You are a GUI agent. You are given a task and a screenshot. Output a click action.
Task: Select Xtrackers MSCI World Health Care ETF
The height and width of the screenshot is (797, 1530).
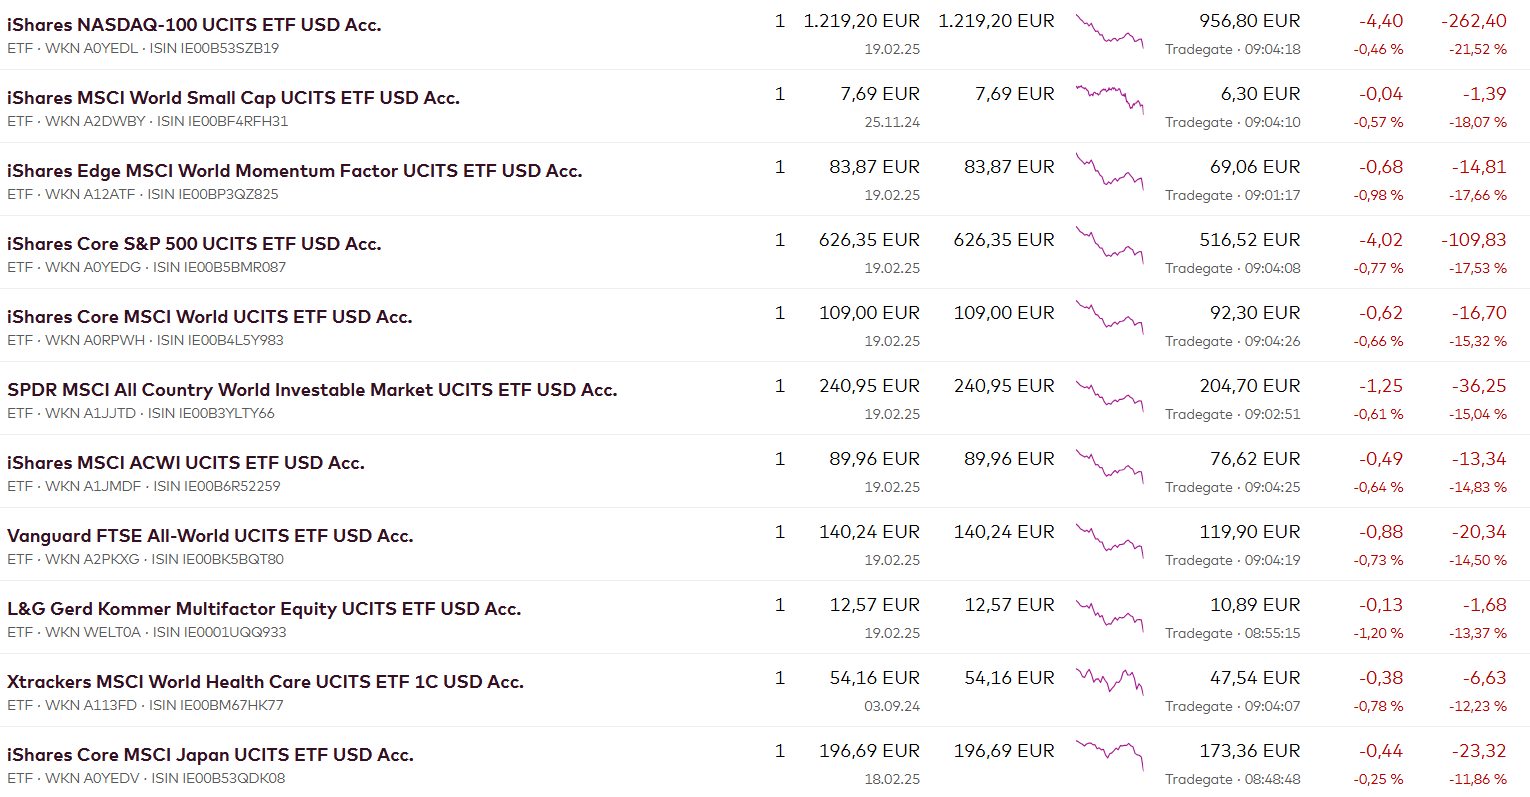click(265, 682)
